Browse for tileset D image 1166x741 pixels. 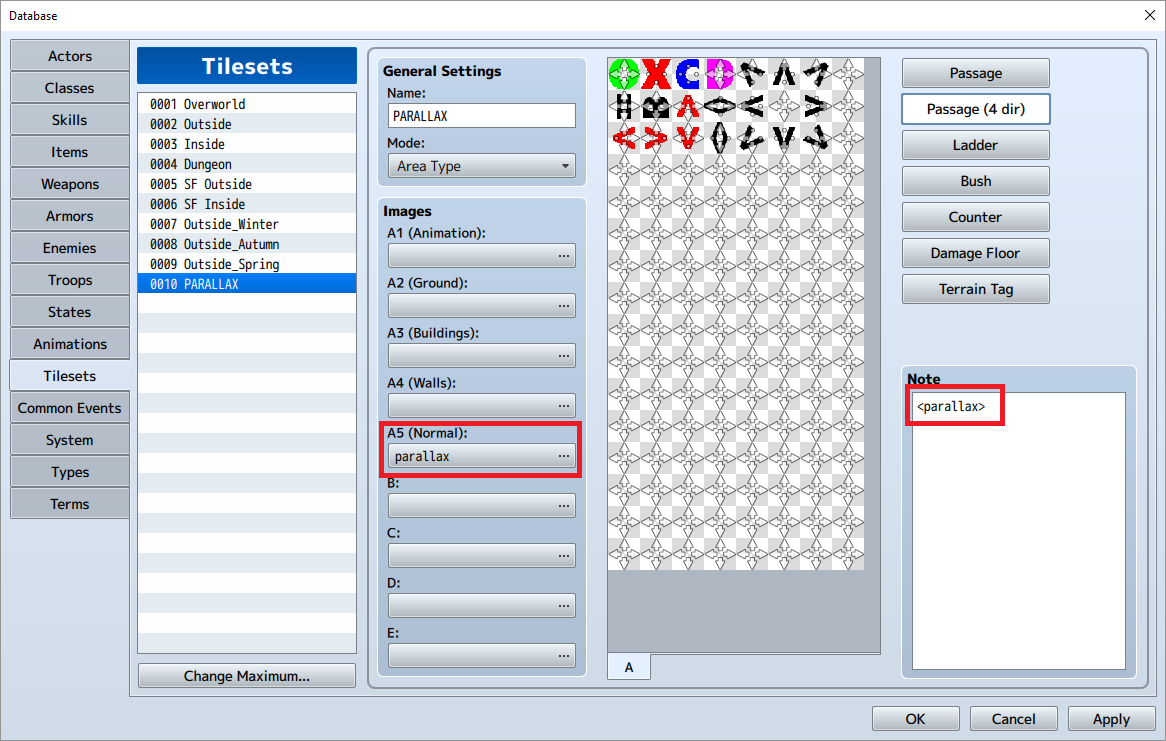481,605
